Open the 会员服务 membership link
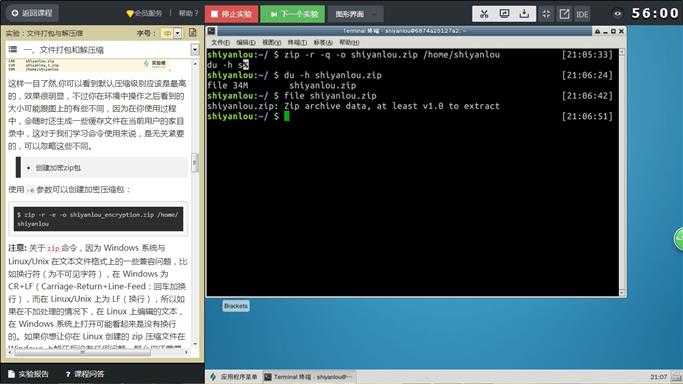Image resolution: width=683 pixels, height=384 pixels. (x=144, y=13)
